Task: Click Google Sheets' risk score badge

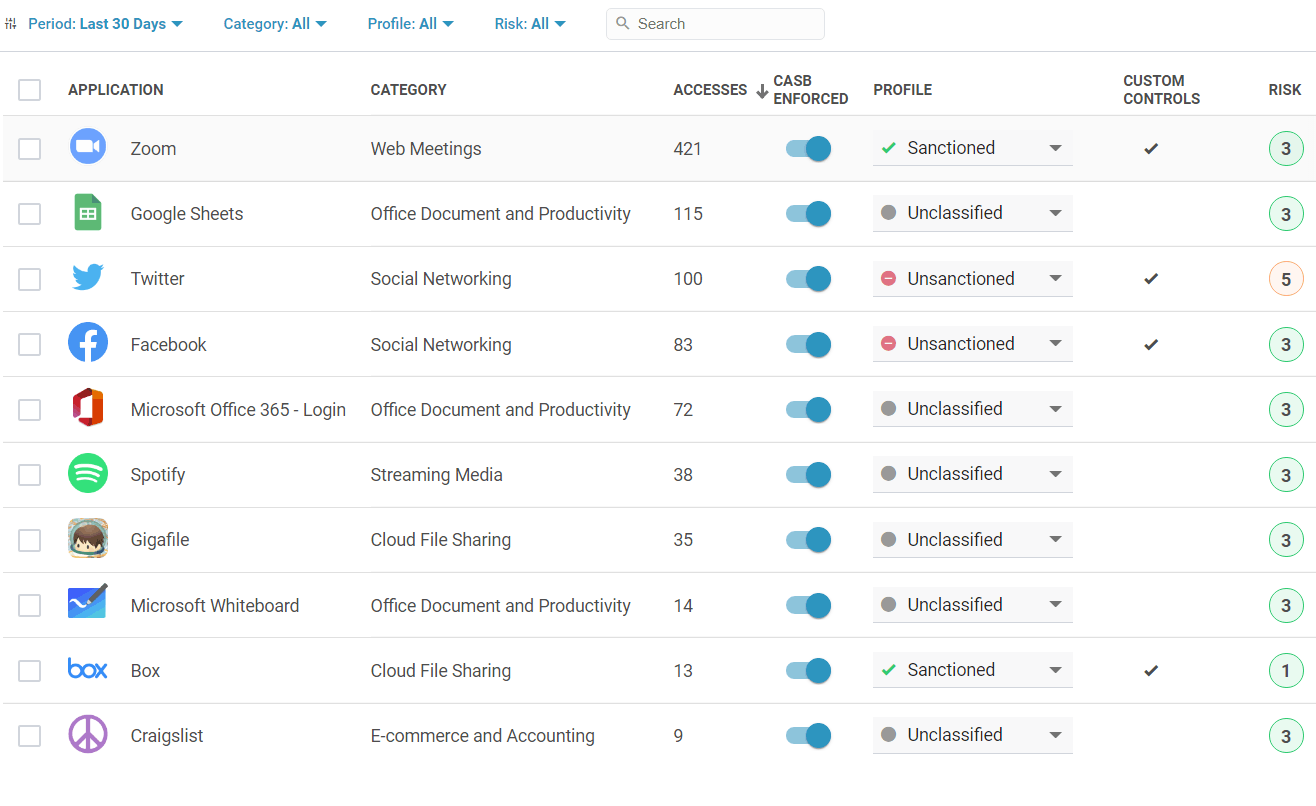Action: click(x=1286, y=214)
